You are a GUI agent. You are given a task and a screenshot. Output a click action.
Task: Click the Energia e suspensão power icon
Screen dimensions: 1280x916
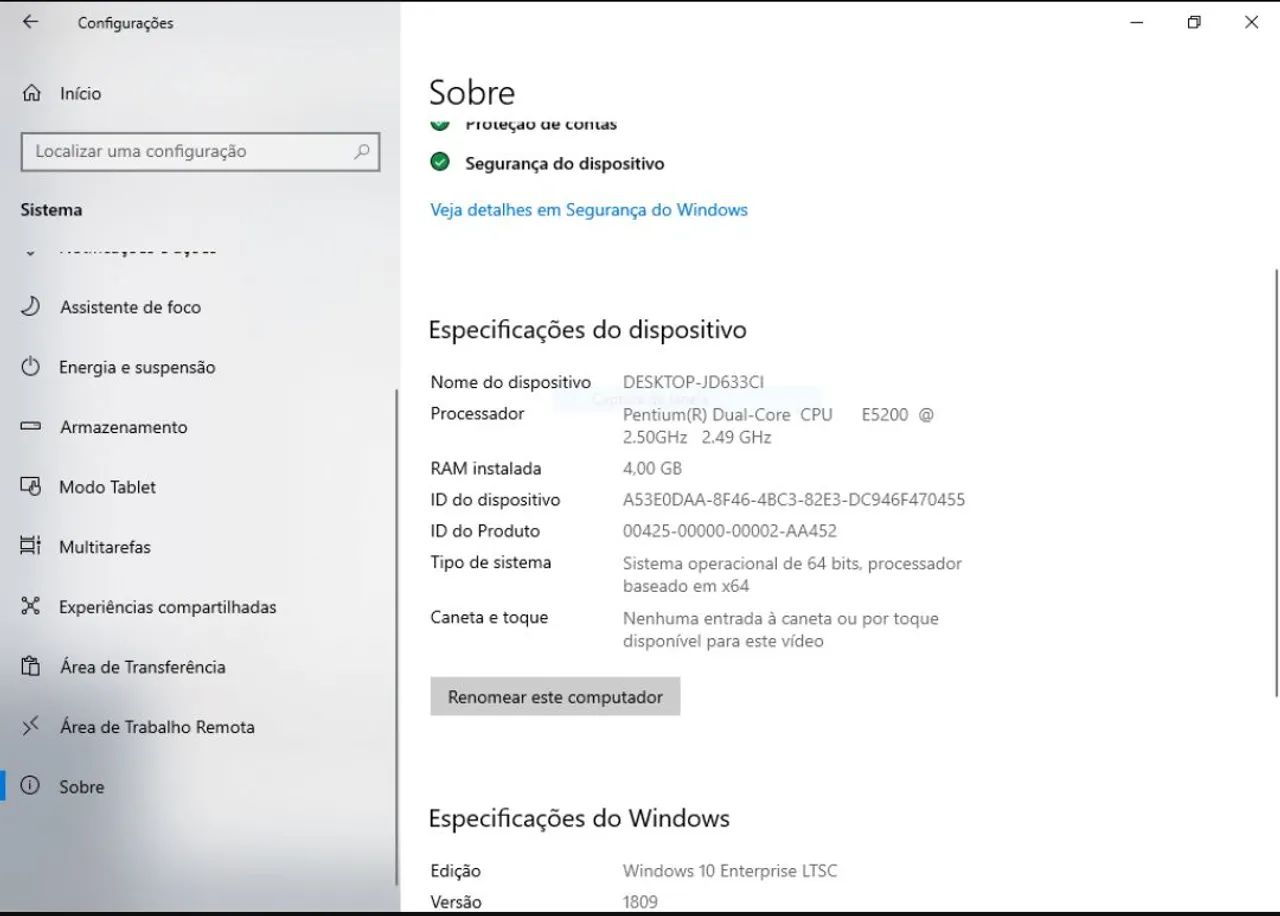coord(31,367)
